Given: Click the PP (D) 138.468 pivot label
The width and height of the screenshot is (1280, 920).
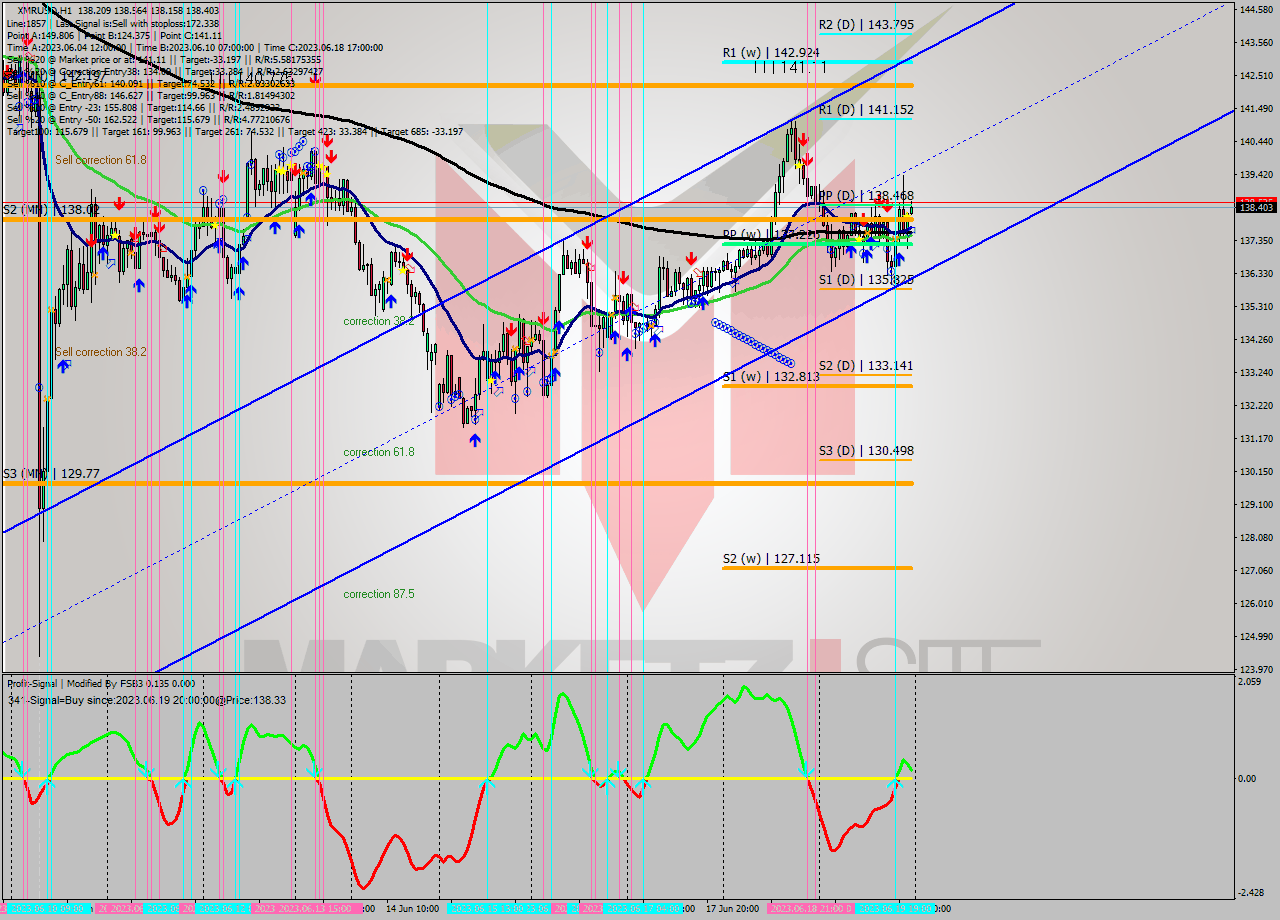Looking at the screenshot, I should point(866,196).
